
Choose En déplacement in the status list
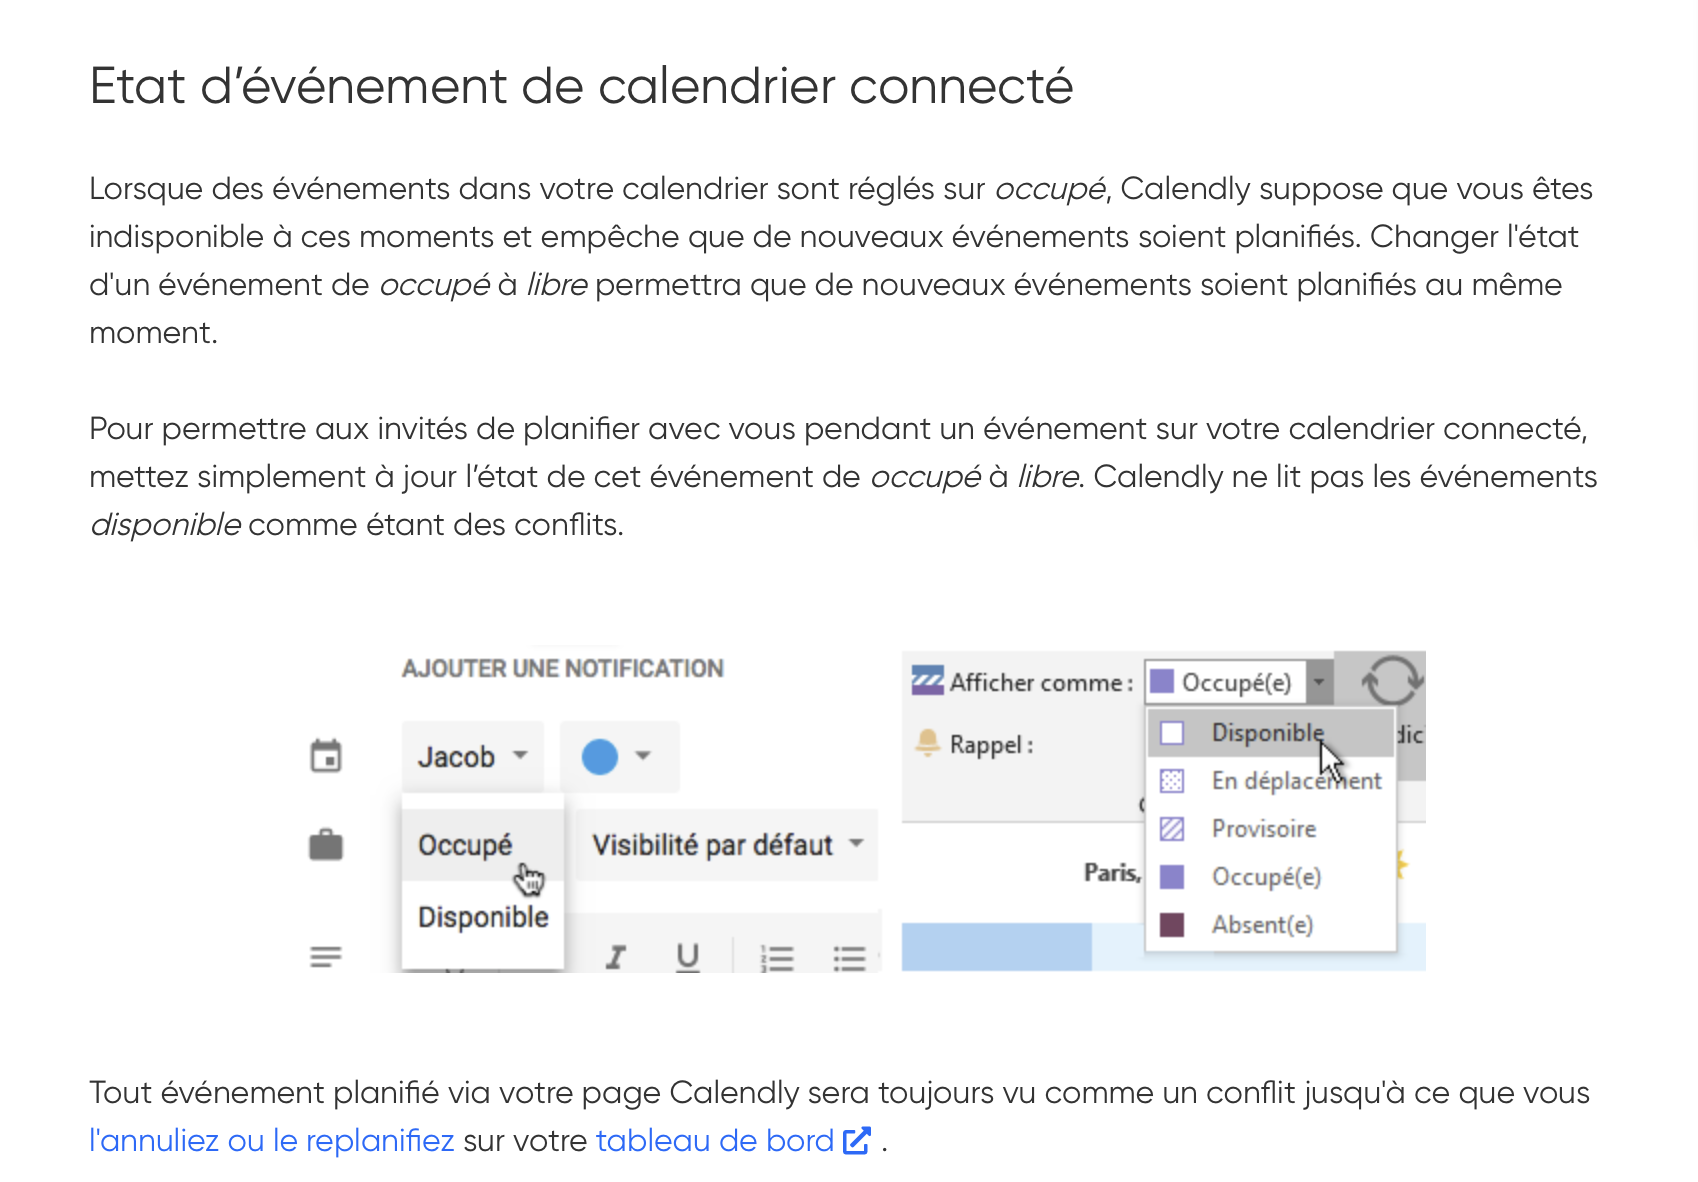(x=1270, y=780)
